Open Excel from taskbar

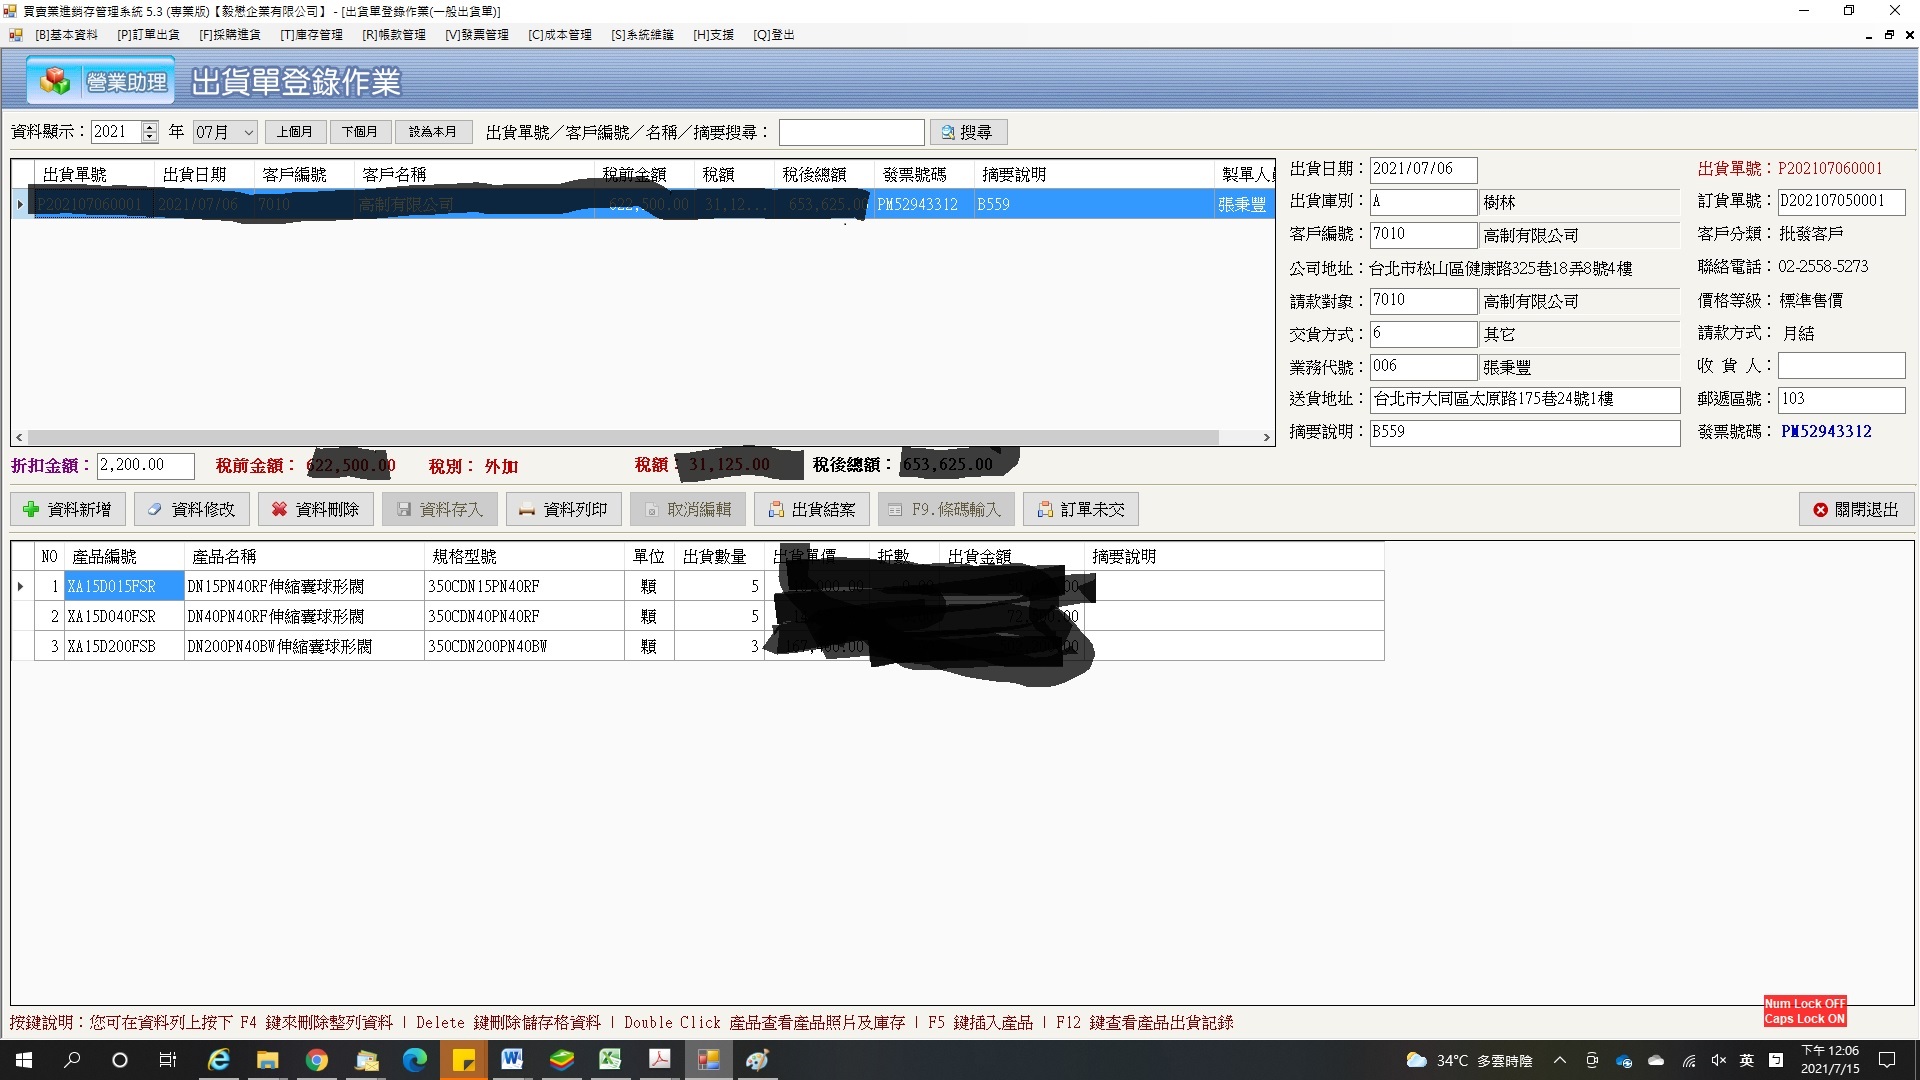(610, 1060)
